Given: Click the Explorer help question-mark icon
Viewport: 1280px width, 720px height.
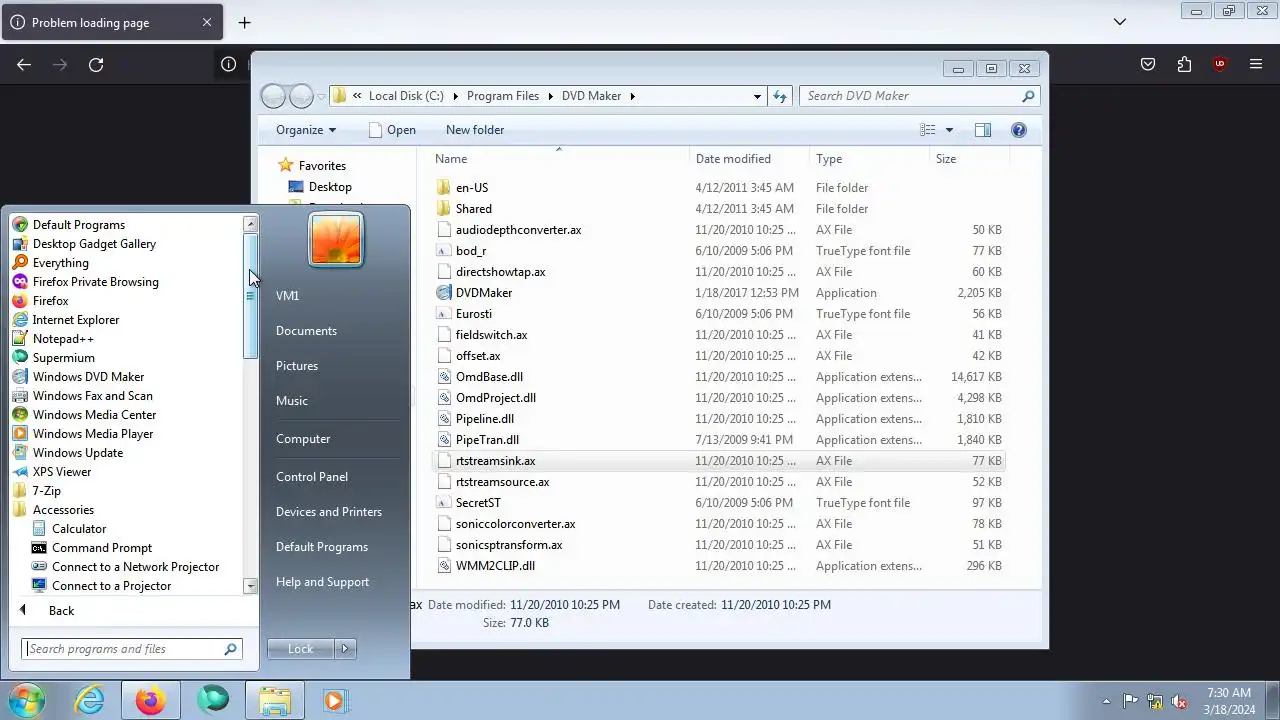Looking at the screenshot, I should 1019,130.
